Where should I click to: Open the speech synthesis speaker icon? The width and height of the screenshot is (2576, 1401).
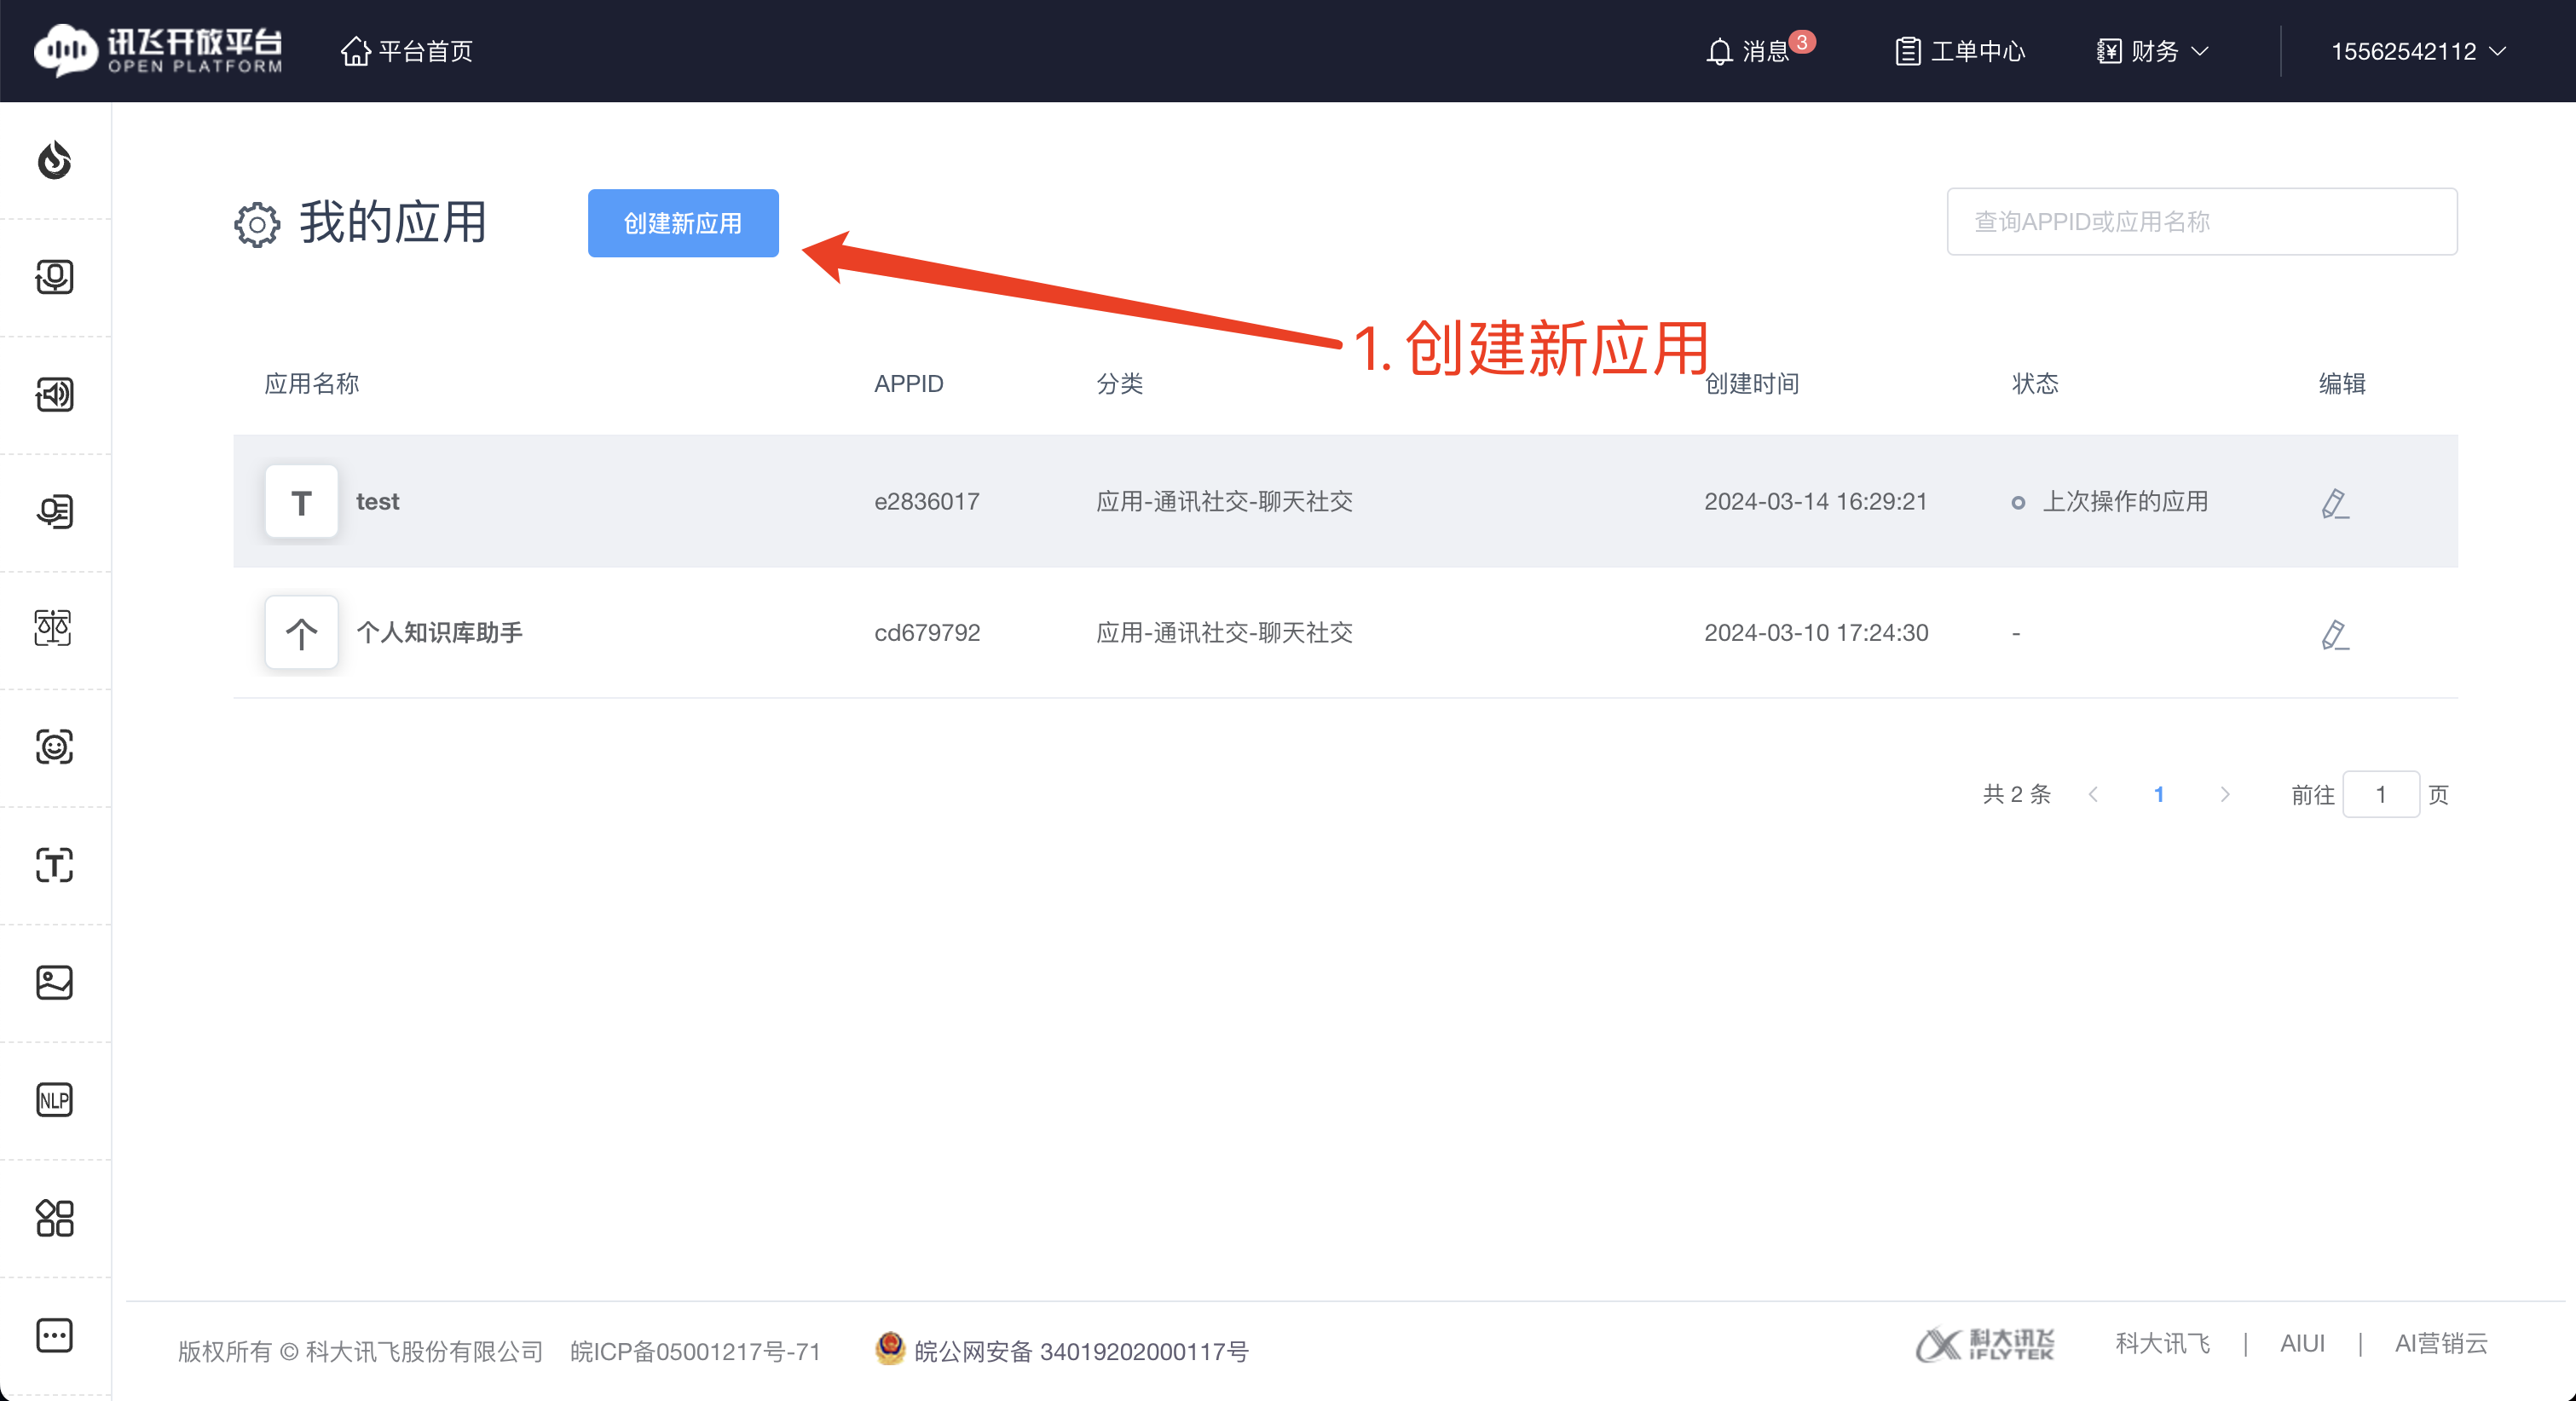coord(55,394)
